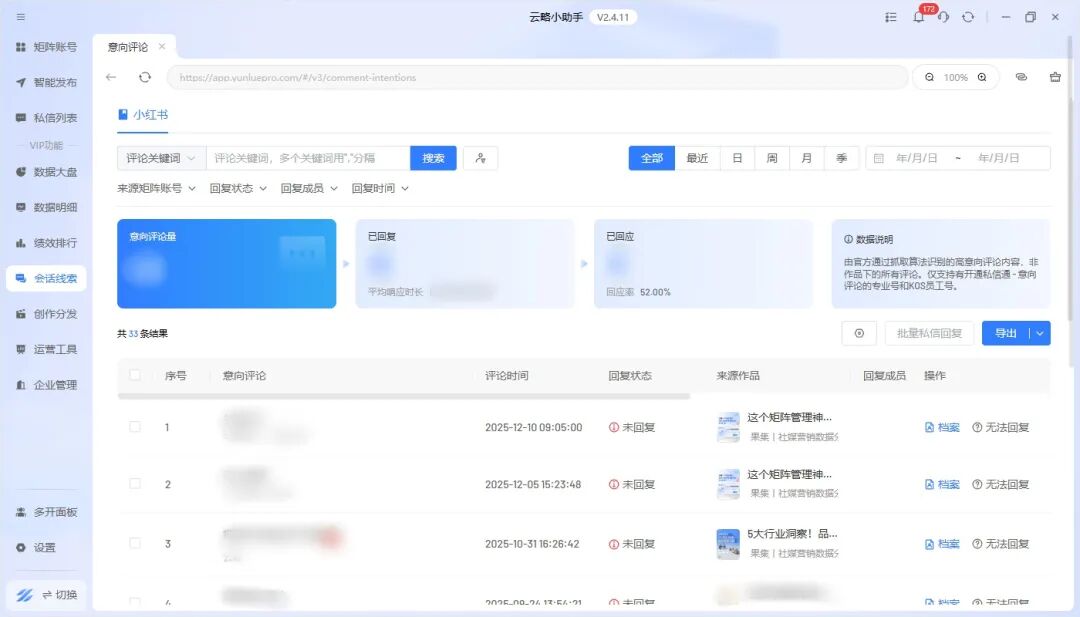Click the notification bell icon
The height and width of the screenshot is (617, 1080).
point(918,17)
